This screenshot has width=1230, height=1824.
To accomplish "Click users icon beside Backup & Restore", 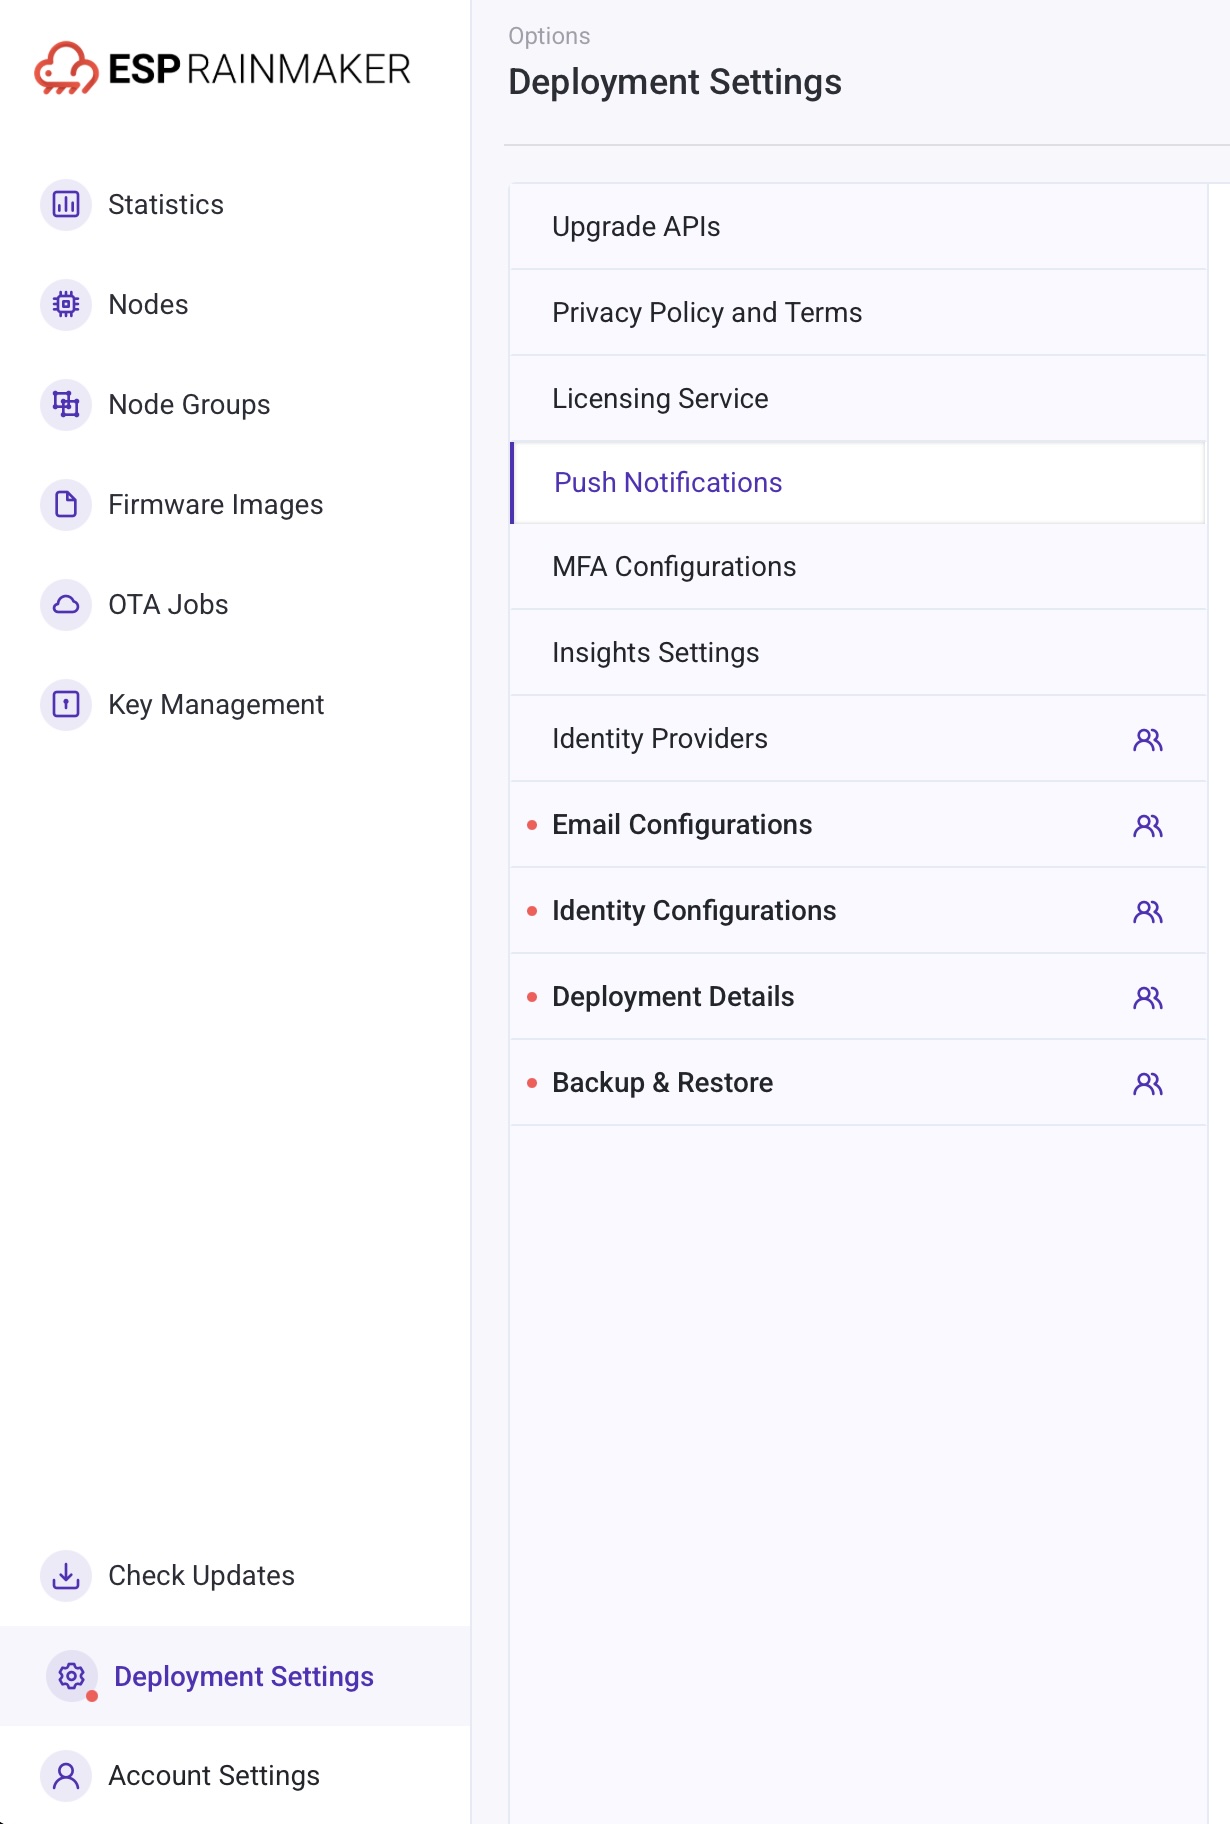I will (1147, 1084).
